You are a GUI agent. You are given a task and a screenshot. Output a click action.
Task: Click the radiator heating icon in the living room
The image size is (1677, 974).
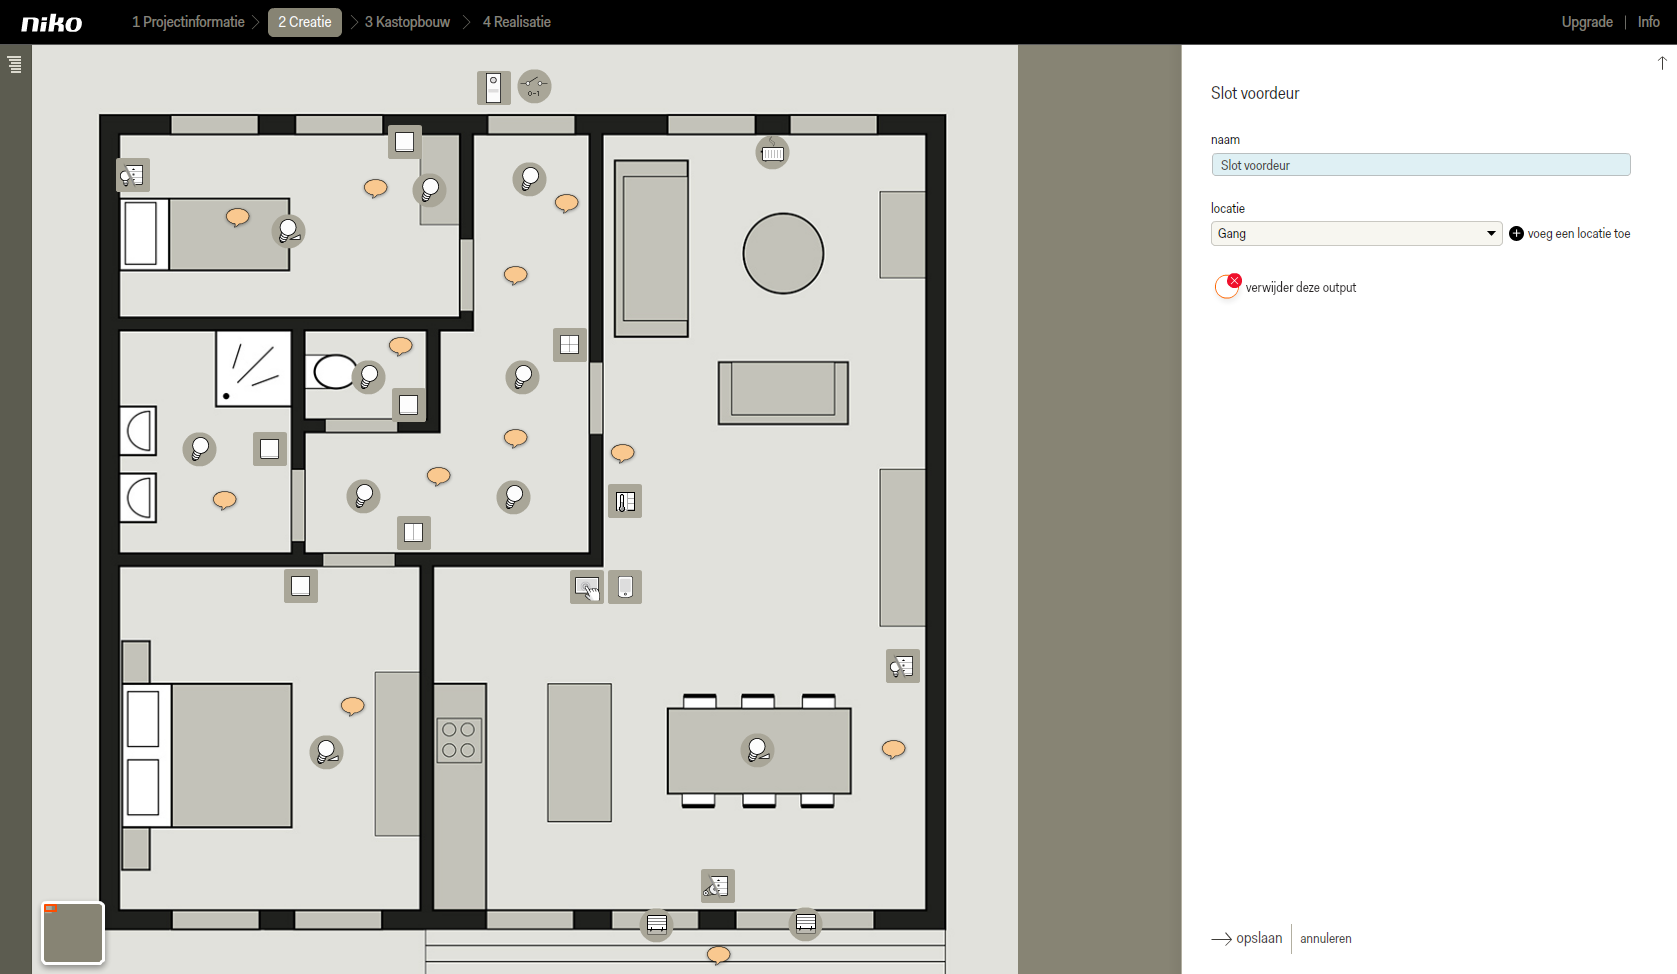pyautogui.click(x=772, y=152)
